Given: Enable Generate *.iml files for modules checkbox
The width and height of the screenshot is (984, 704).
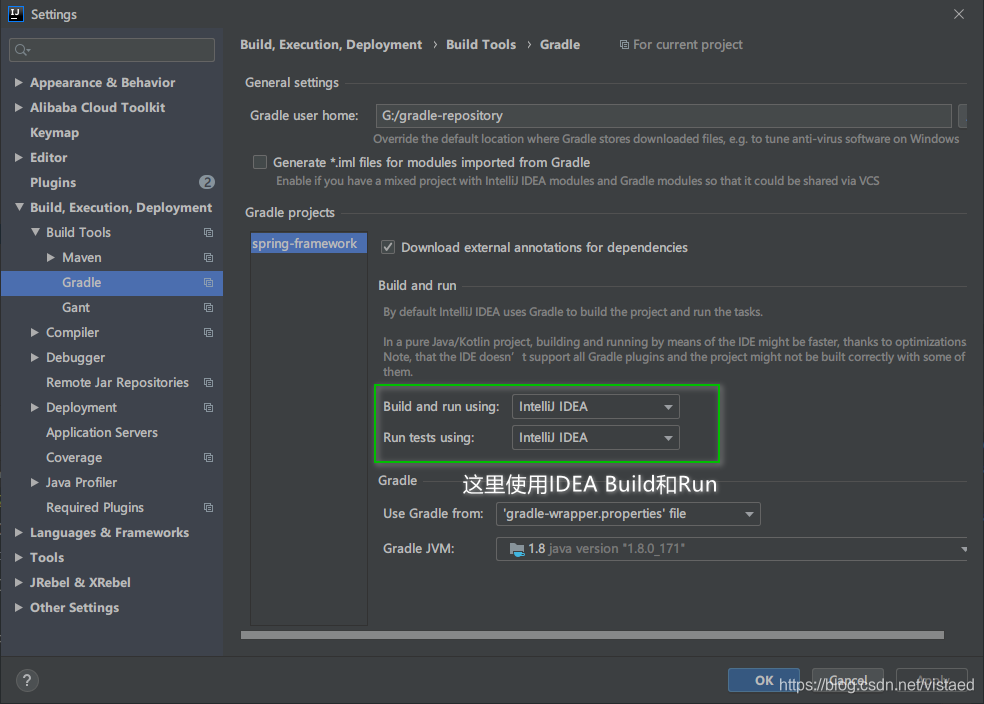Looking at the screenshot, I should (x=260, y=163).
